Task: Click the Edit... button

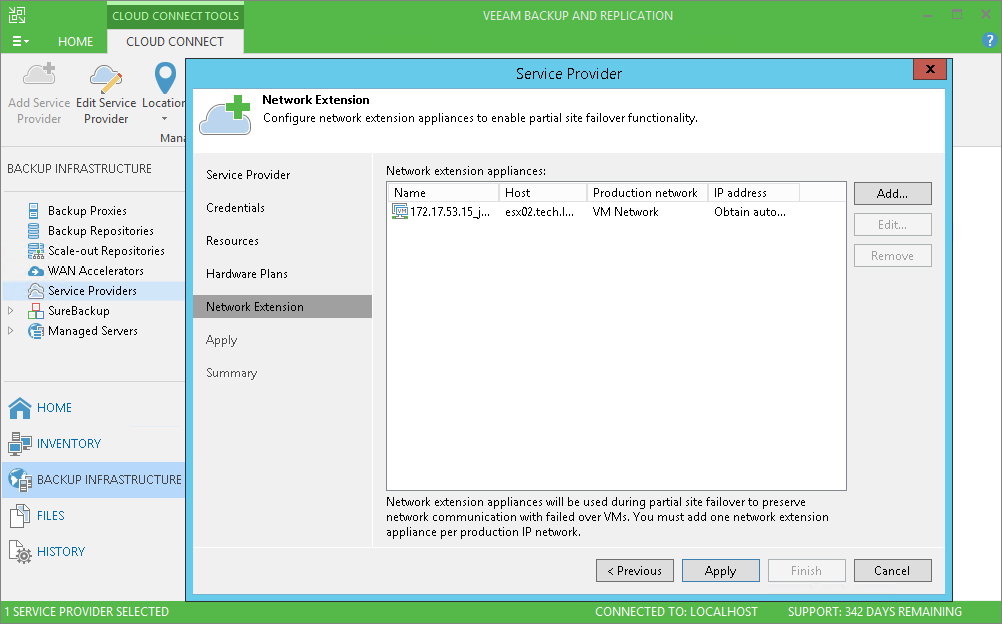Action: pyautogui.click(x=892, y=224)
